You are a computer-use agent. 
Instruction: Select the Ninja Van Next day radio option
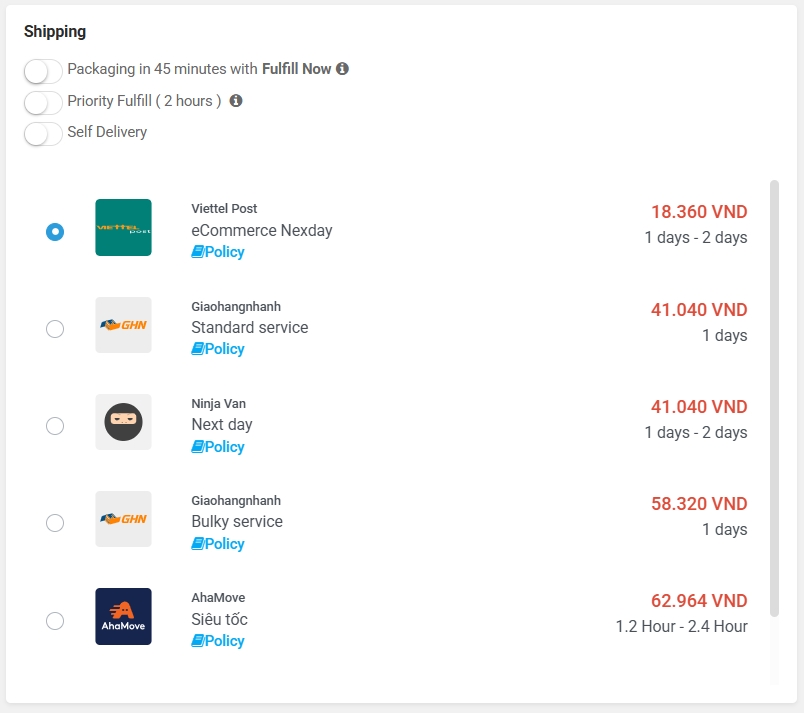tap(55, 426)
